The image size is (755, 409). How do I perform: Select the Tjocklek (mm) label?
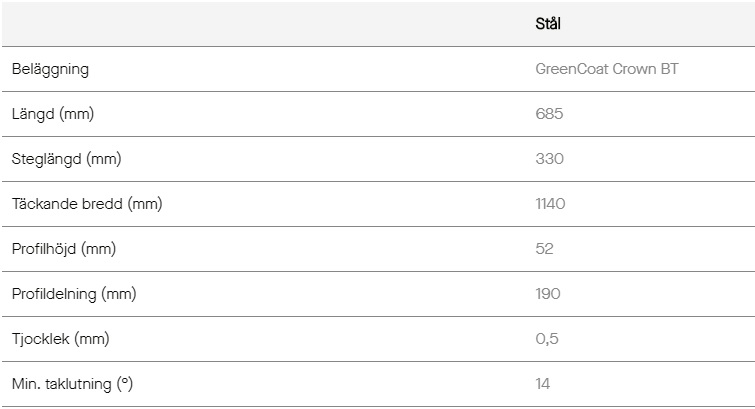pyautogui.click(x=61, y=339)
